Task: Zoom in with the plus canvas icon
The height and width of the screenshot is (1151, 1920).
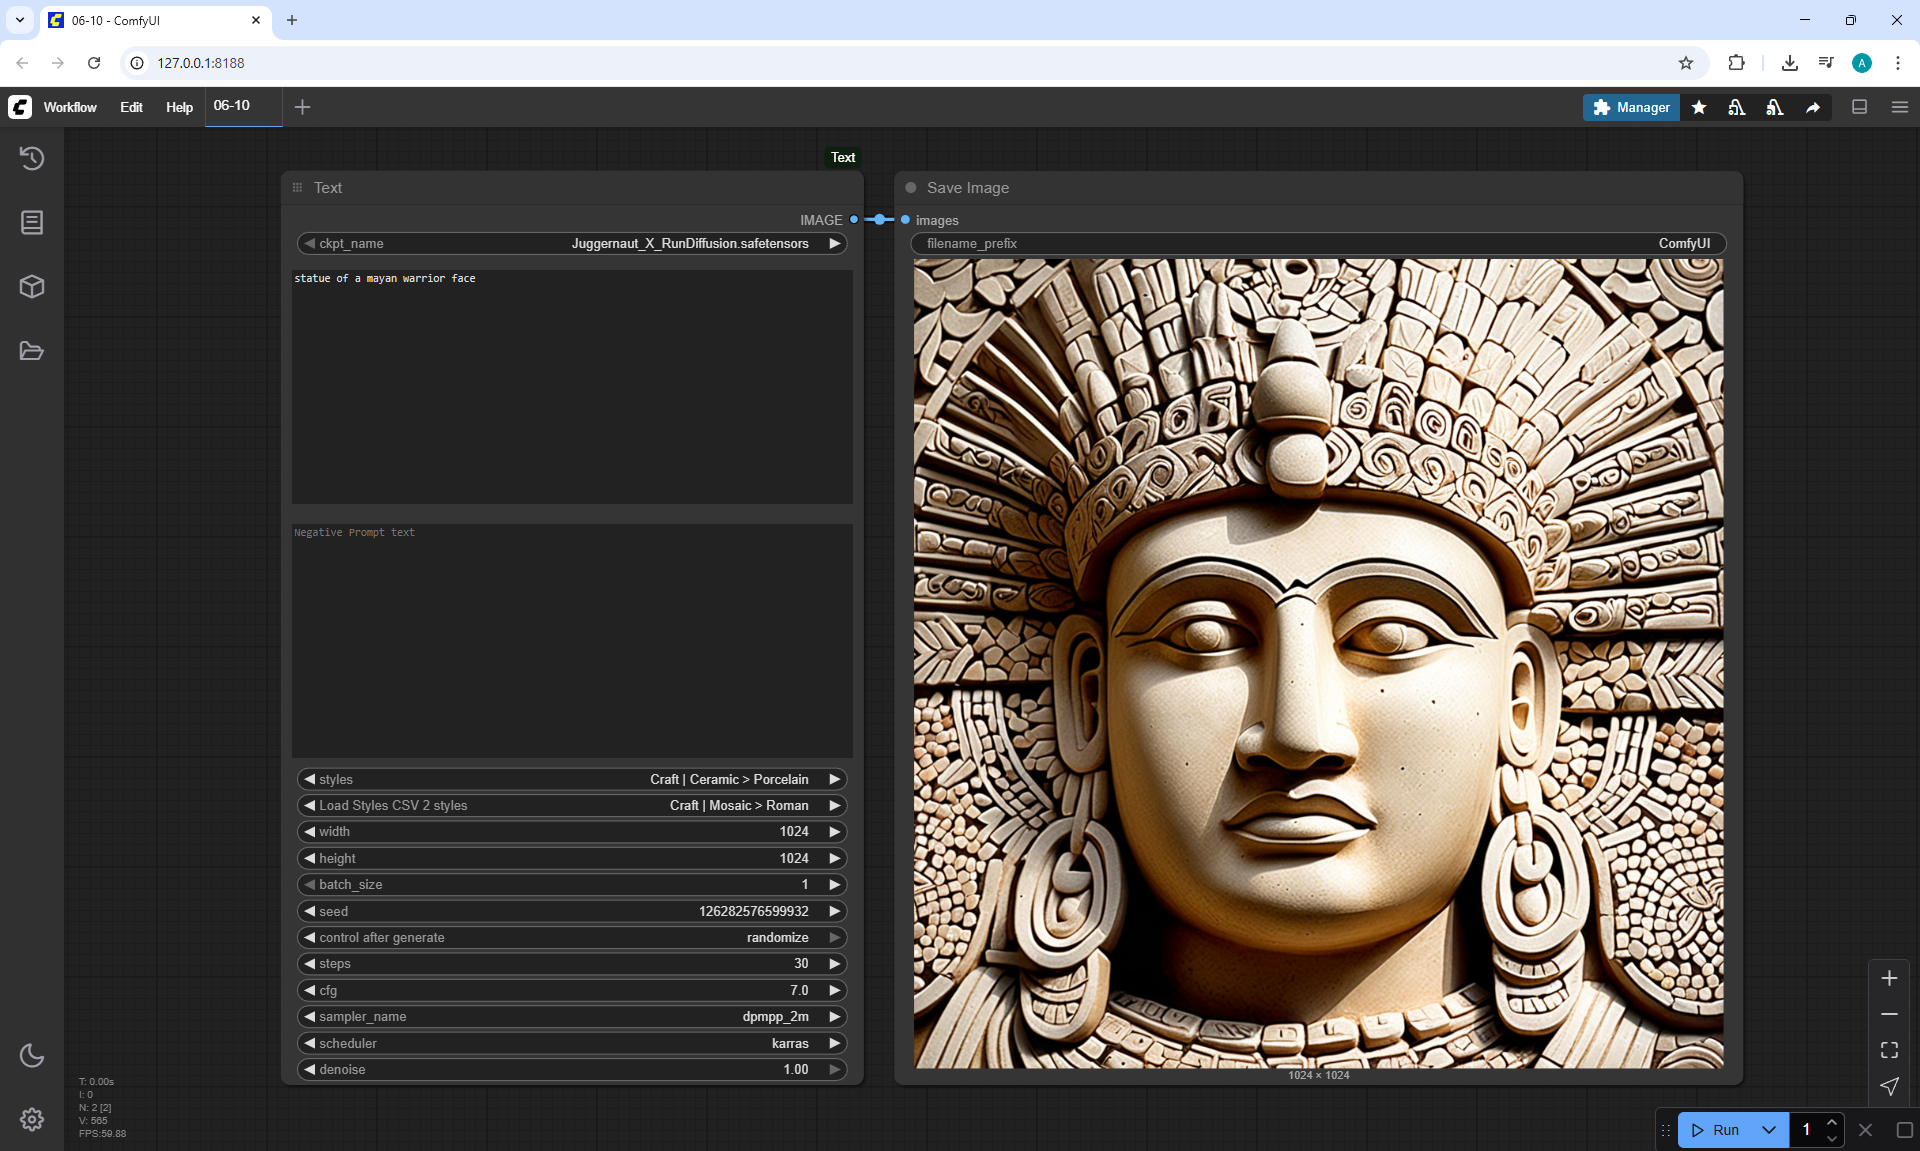Action: (1889, 978)
